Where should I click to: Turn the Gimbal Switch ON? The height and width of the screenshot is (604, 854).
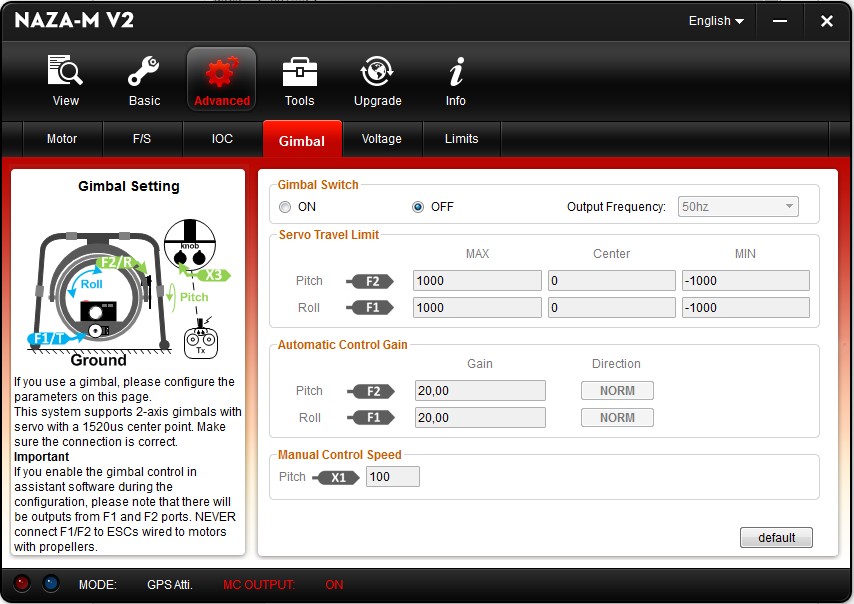click(x=285, y=207)
